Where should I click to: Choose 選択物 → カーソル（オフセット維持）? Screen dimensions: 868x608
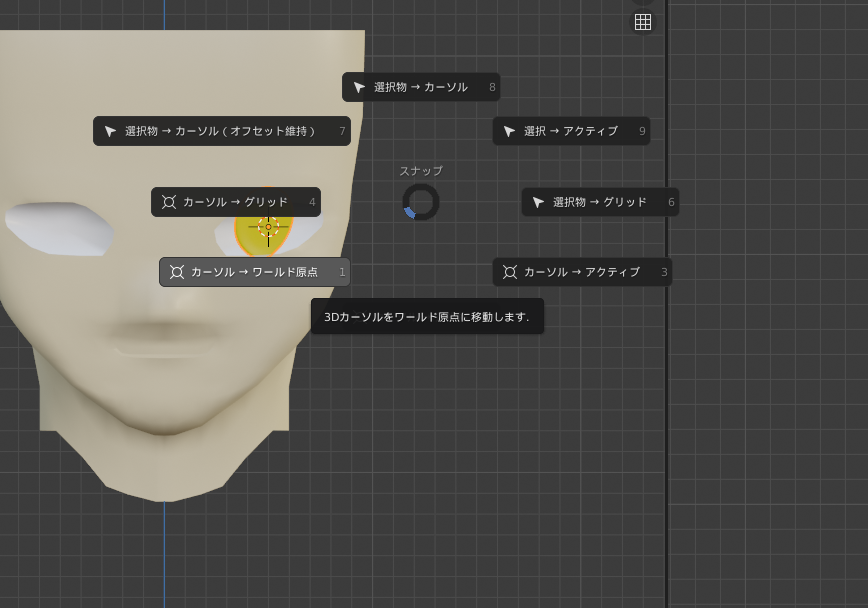click(222, 131)
